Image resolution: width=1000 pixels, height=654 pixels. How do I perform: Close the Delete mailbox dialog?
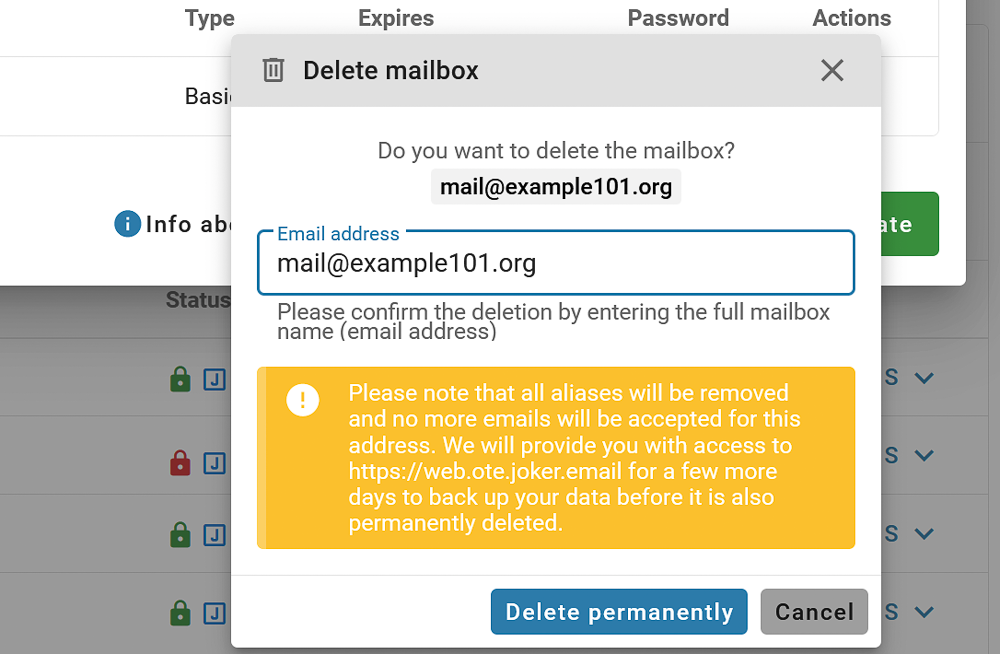pyautogui.click(x=832, y=70)
